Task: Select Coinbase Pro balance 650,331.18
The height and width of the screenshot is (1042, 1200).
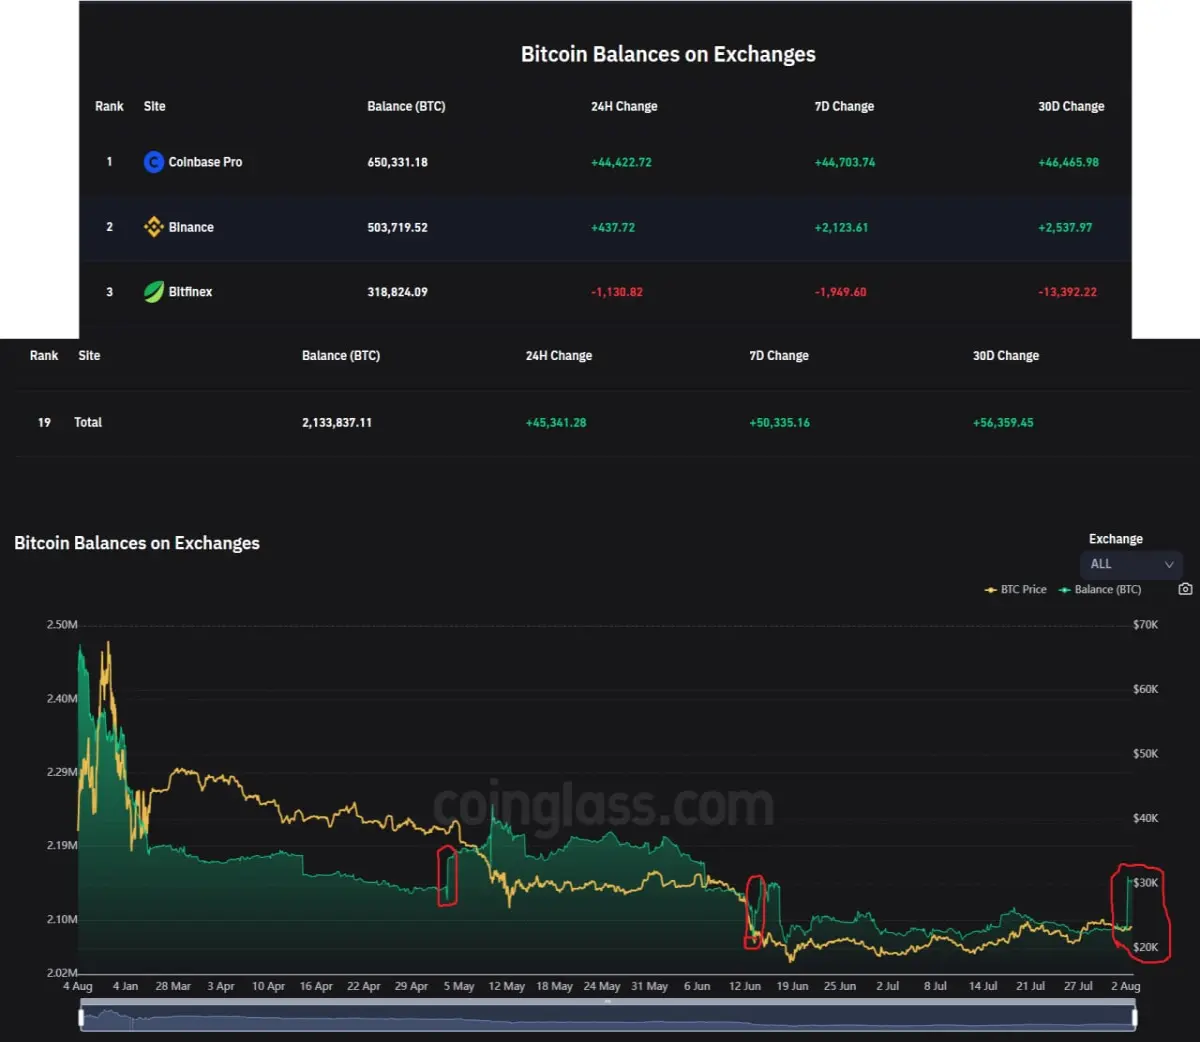Action: 397,162
